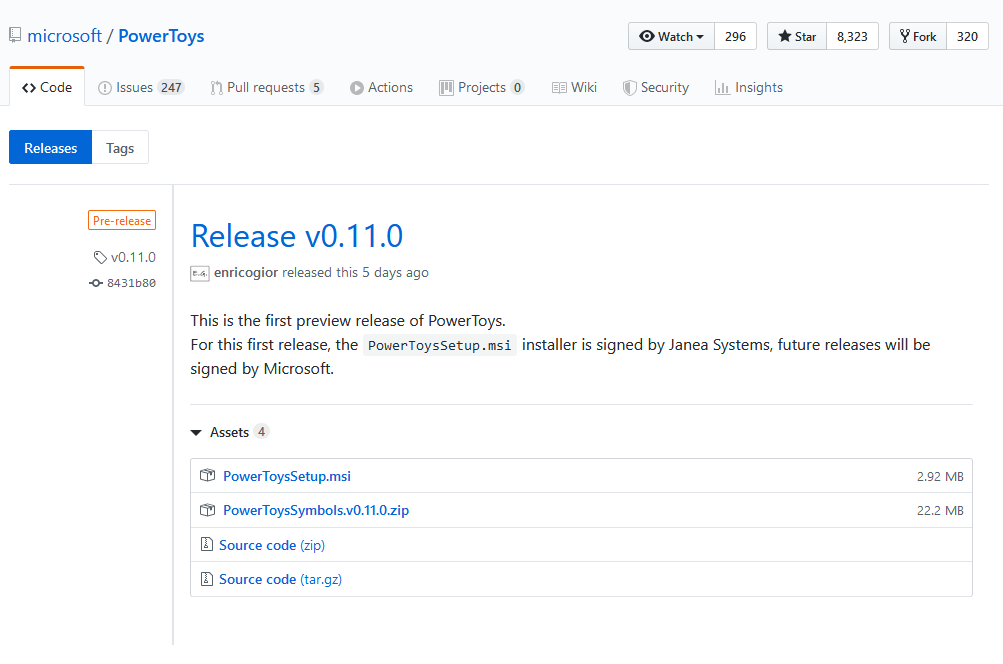Open the Release v0.11.0 title link
The image size is (1003, 664).
tap(297, 236)
